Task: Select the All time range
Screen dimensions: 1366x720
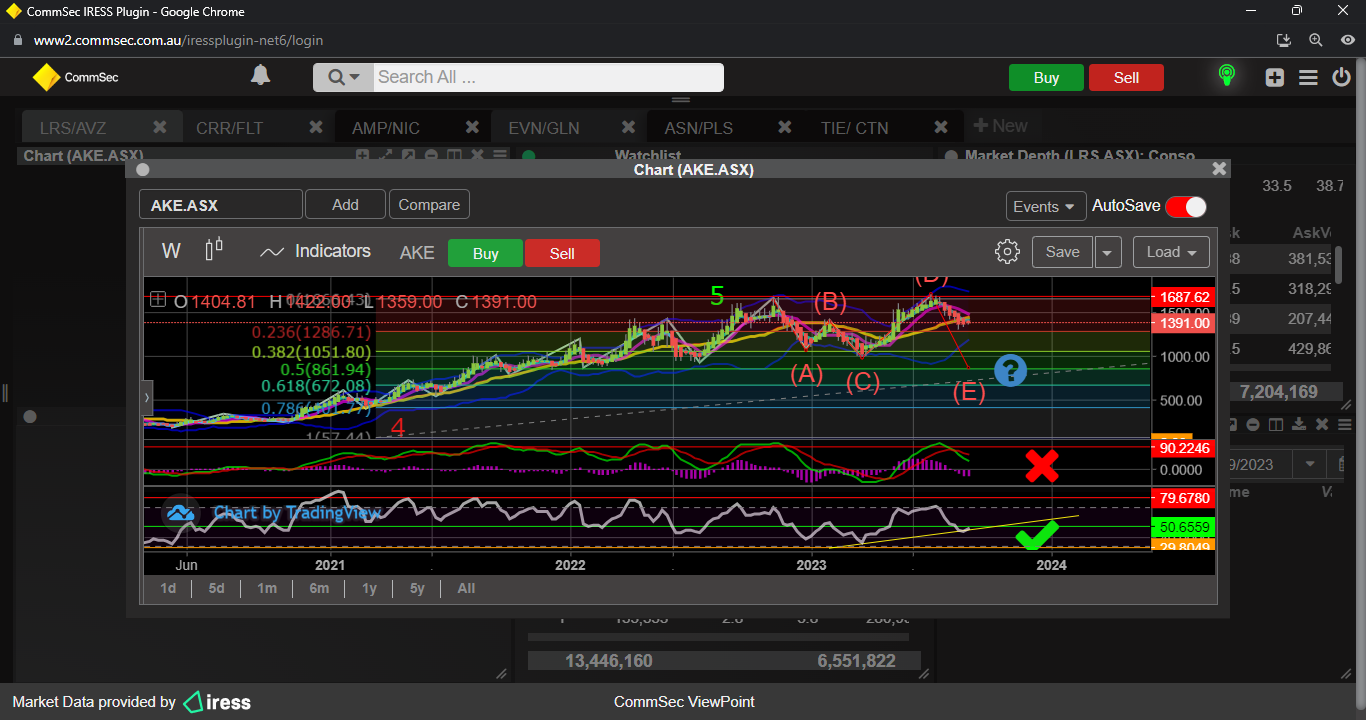Action: coord(466,588)
